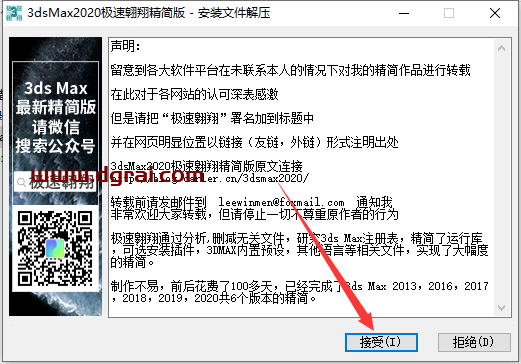Screen dimensions: 521x364
Task: Click the installer app icon in title bar
Action: (x=14, y=13)
